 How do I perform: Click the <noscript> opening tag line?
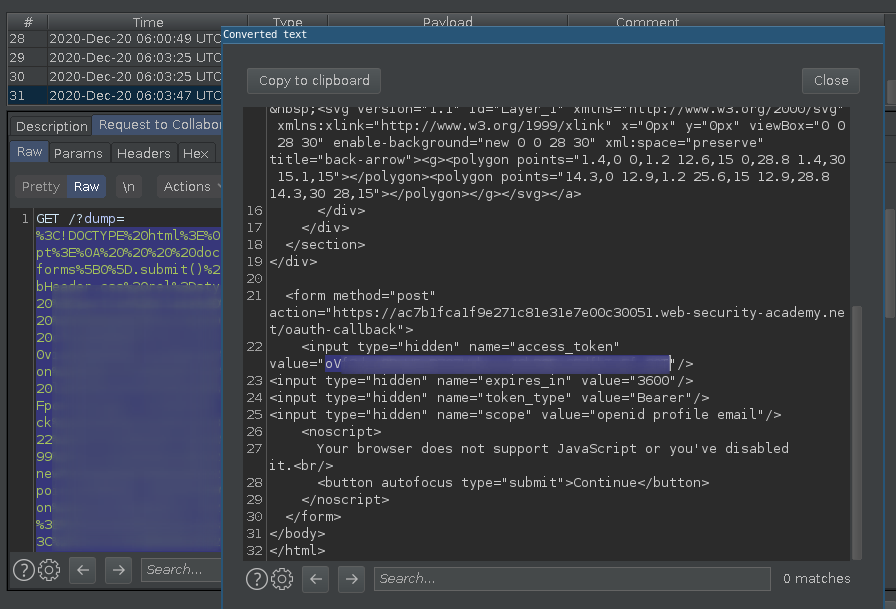[341, 432]
